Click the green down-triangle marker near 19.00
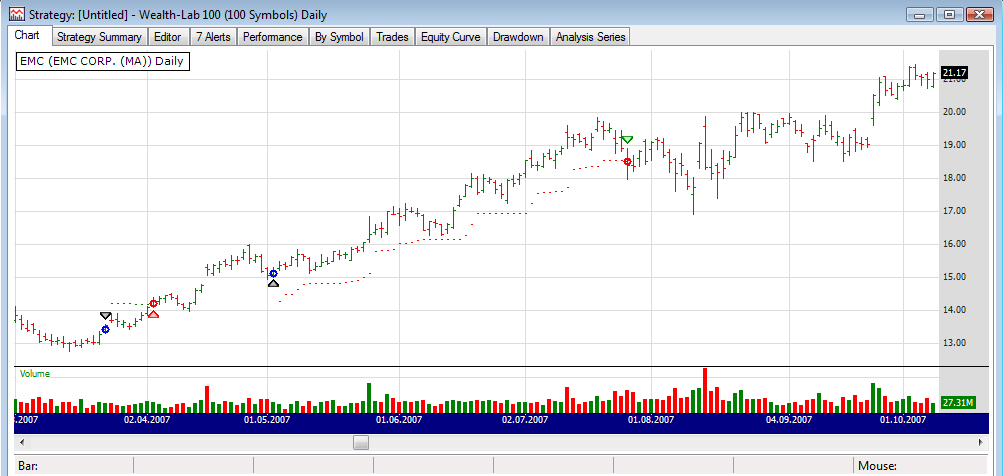 point(627,139)
